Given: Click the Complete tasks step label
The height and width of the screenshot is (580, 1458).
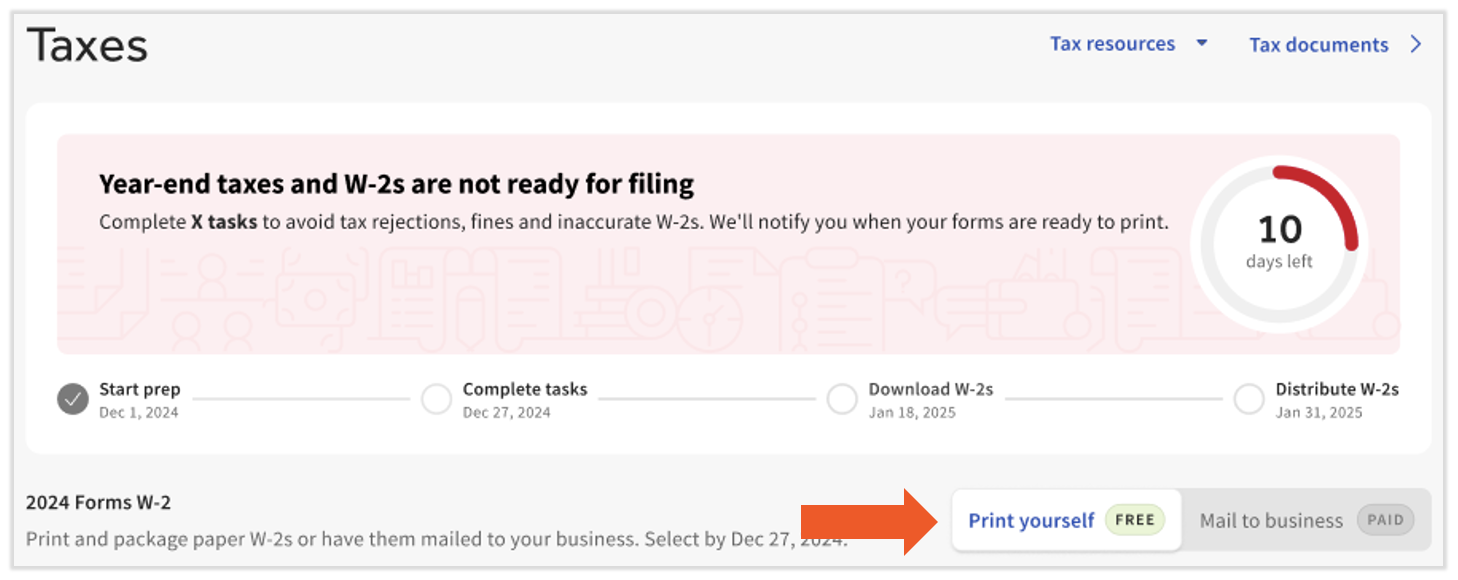Looking at the screenshot, I should 524,390.
